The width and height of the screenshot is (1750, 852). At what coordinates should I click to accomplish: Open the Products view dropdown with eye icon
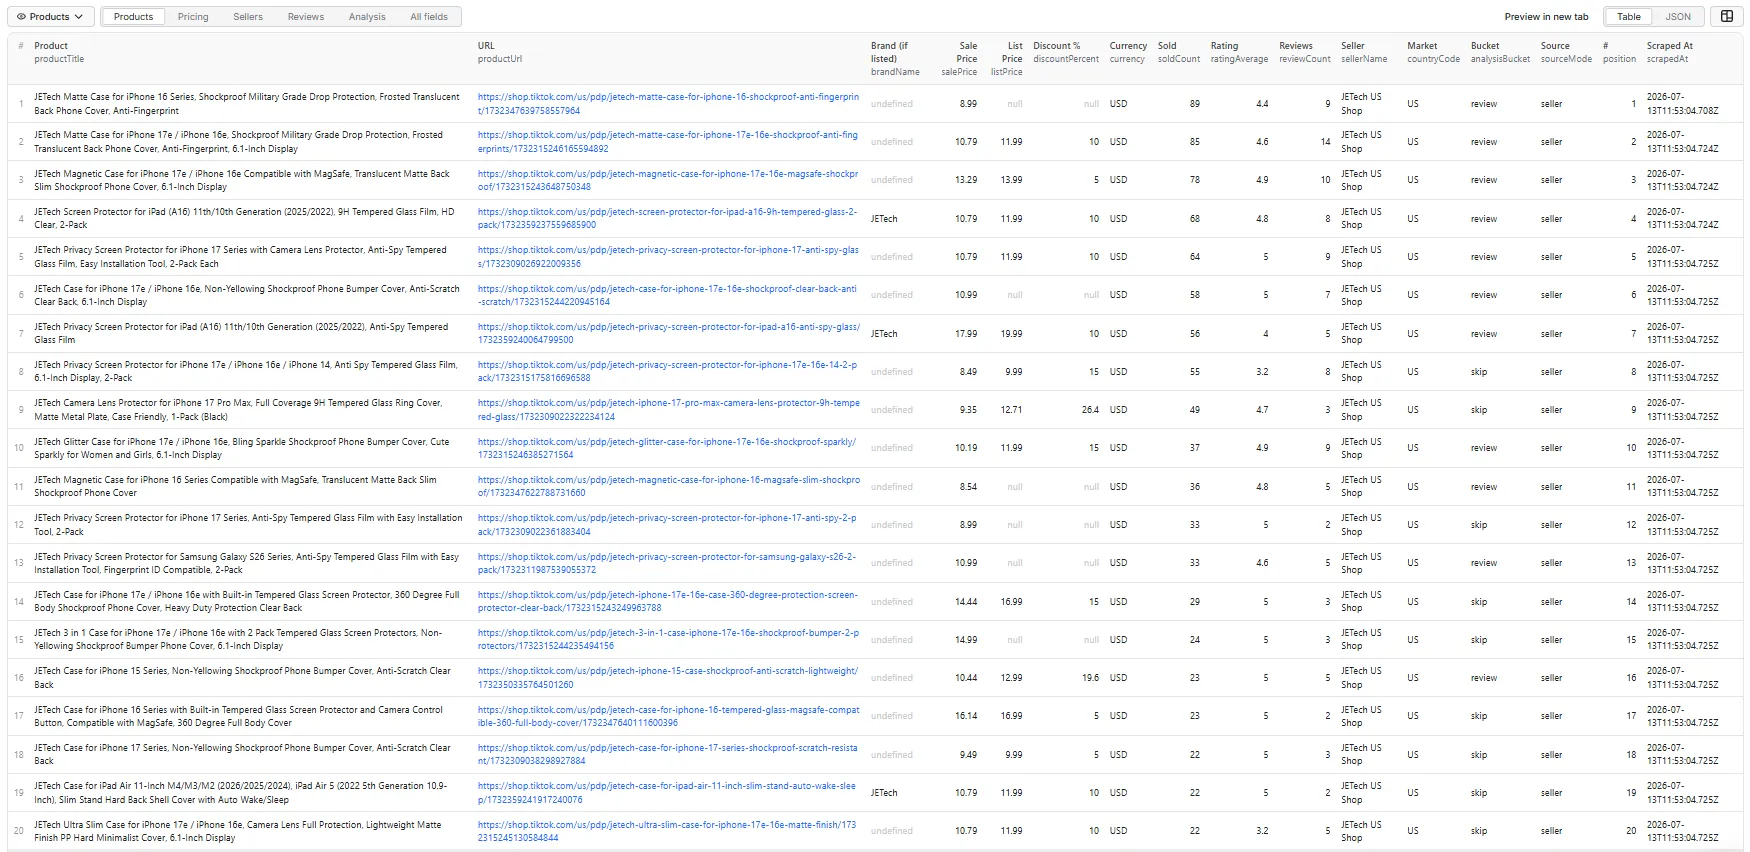coord(51,16)
